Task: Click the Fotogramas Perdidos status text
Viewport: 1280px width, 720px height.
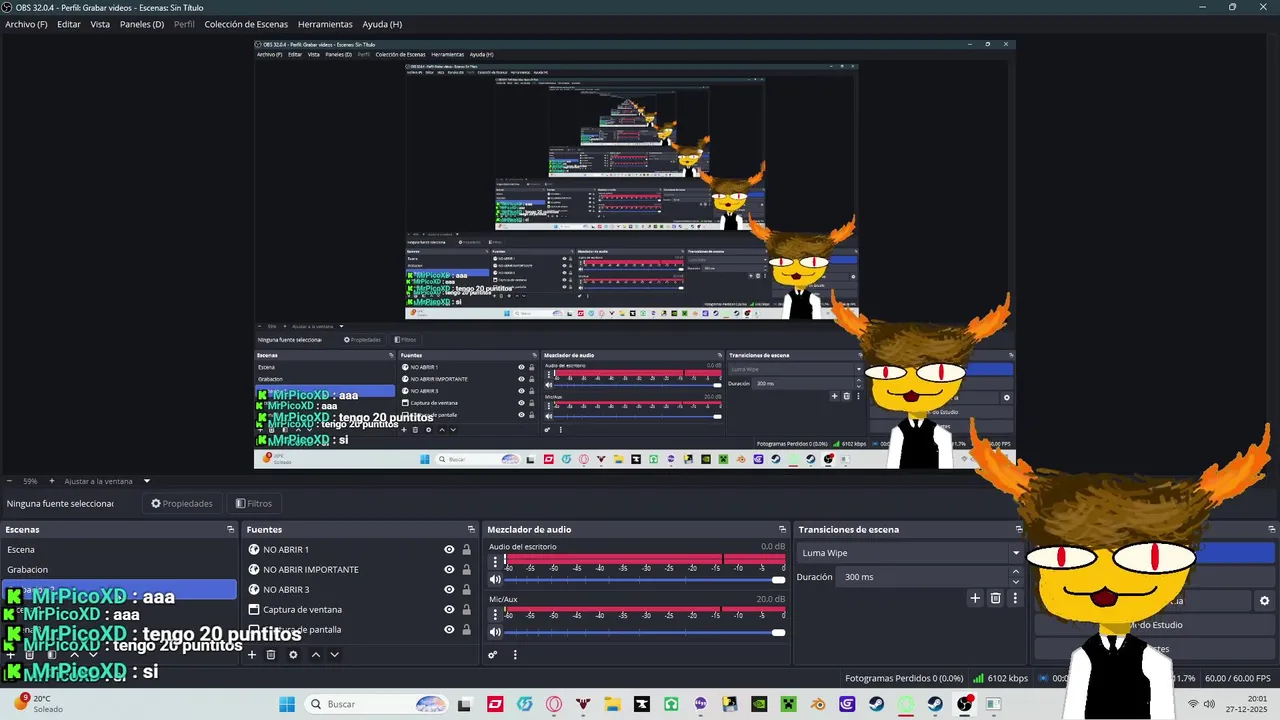Action: pos(904,678)
